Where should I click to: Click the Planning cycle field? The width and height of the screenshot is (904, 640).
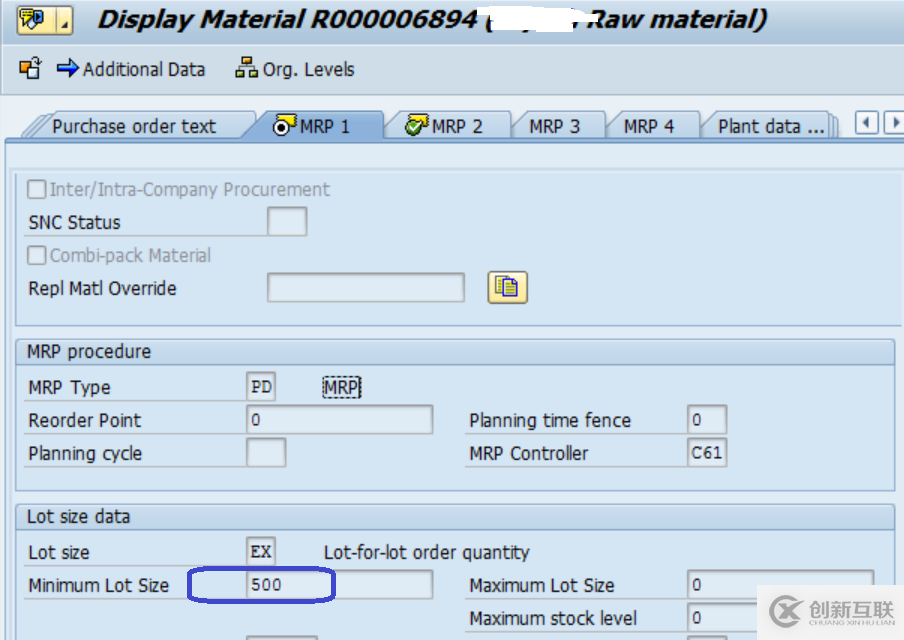point(266,453)
